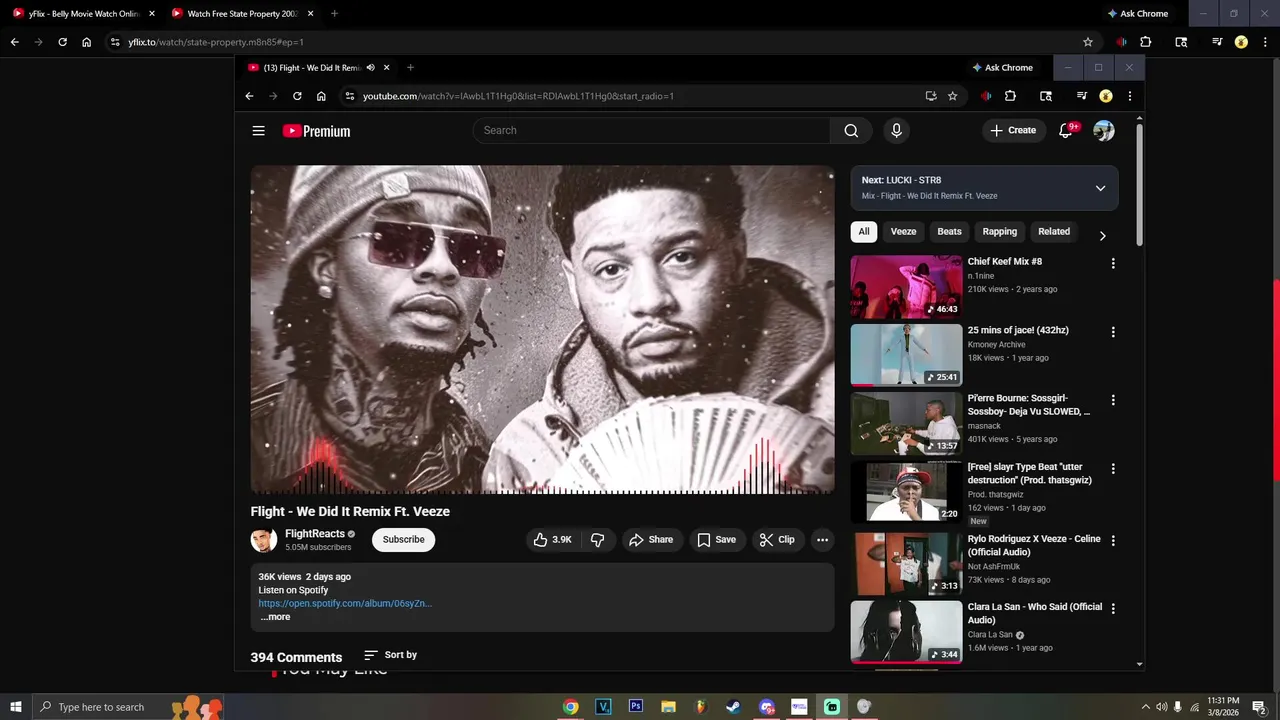Open the Clara La San - Who Said title

click(1034, 613)
